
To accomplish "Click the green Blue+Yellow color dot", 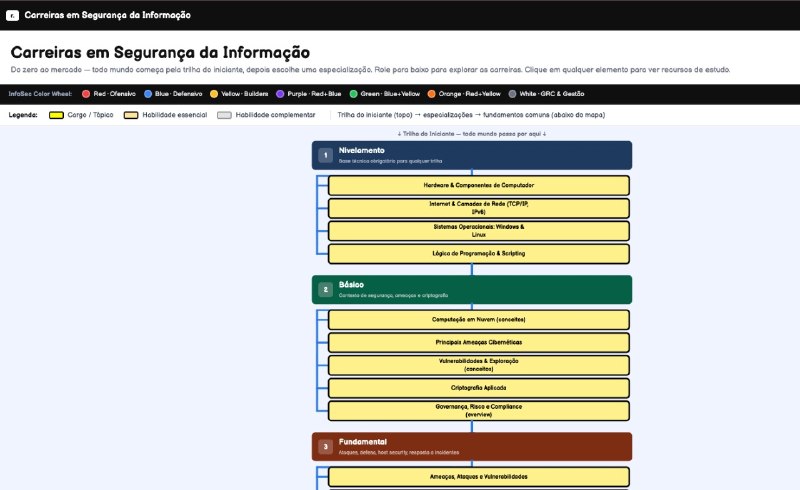I will tap(353, 94).
